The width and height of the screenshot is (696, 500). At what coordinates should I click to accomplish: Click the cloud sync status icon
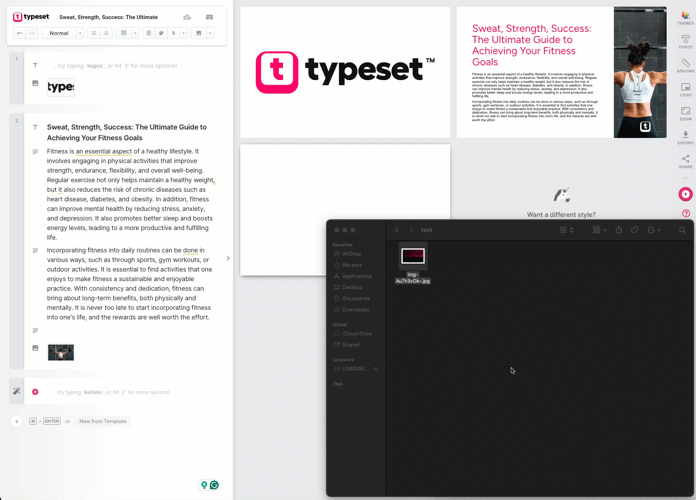pos(187,17)
